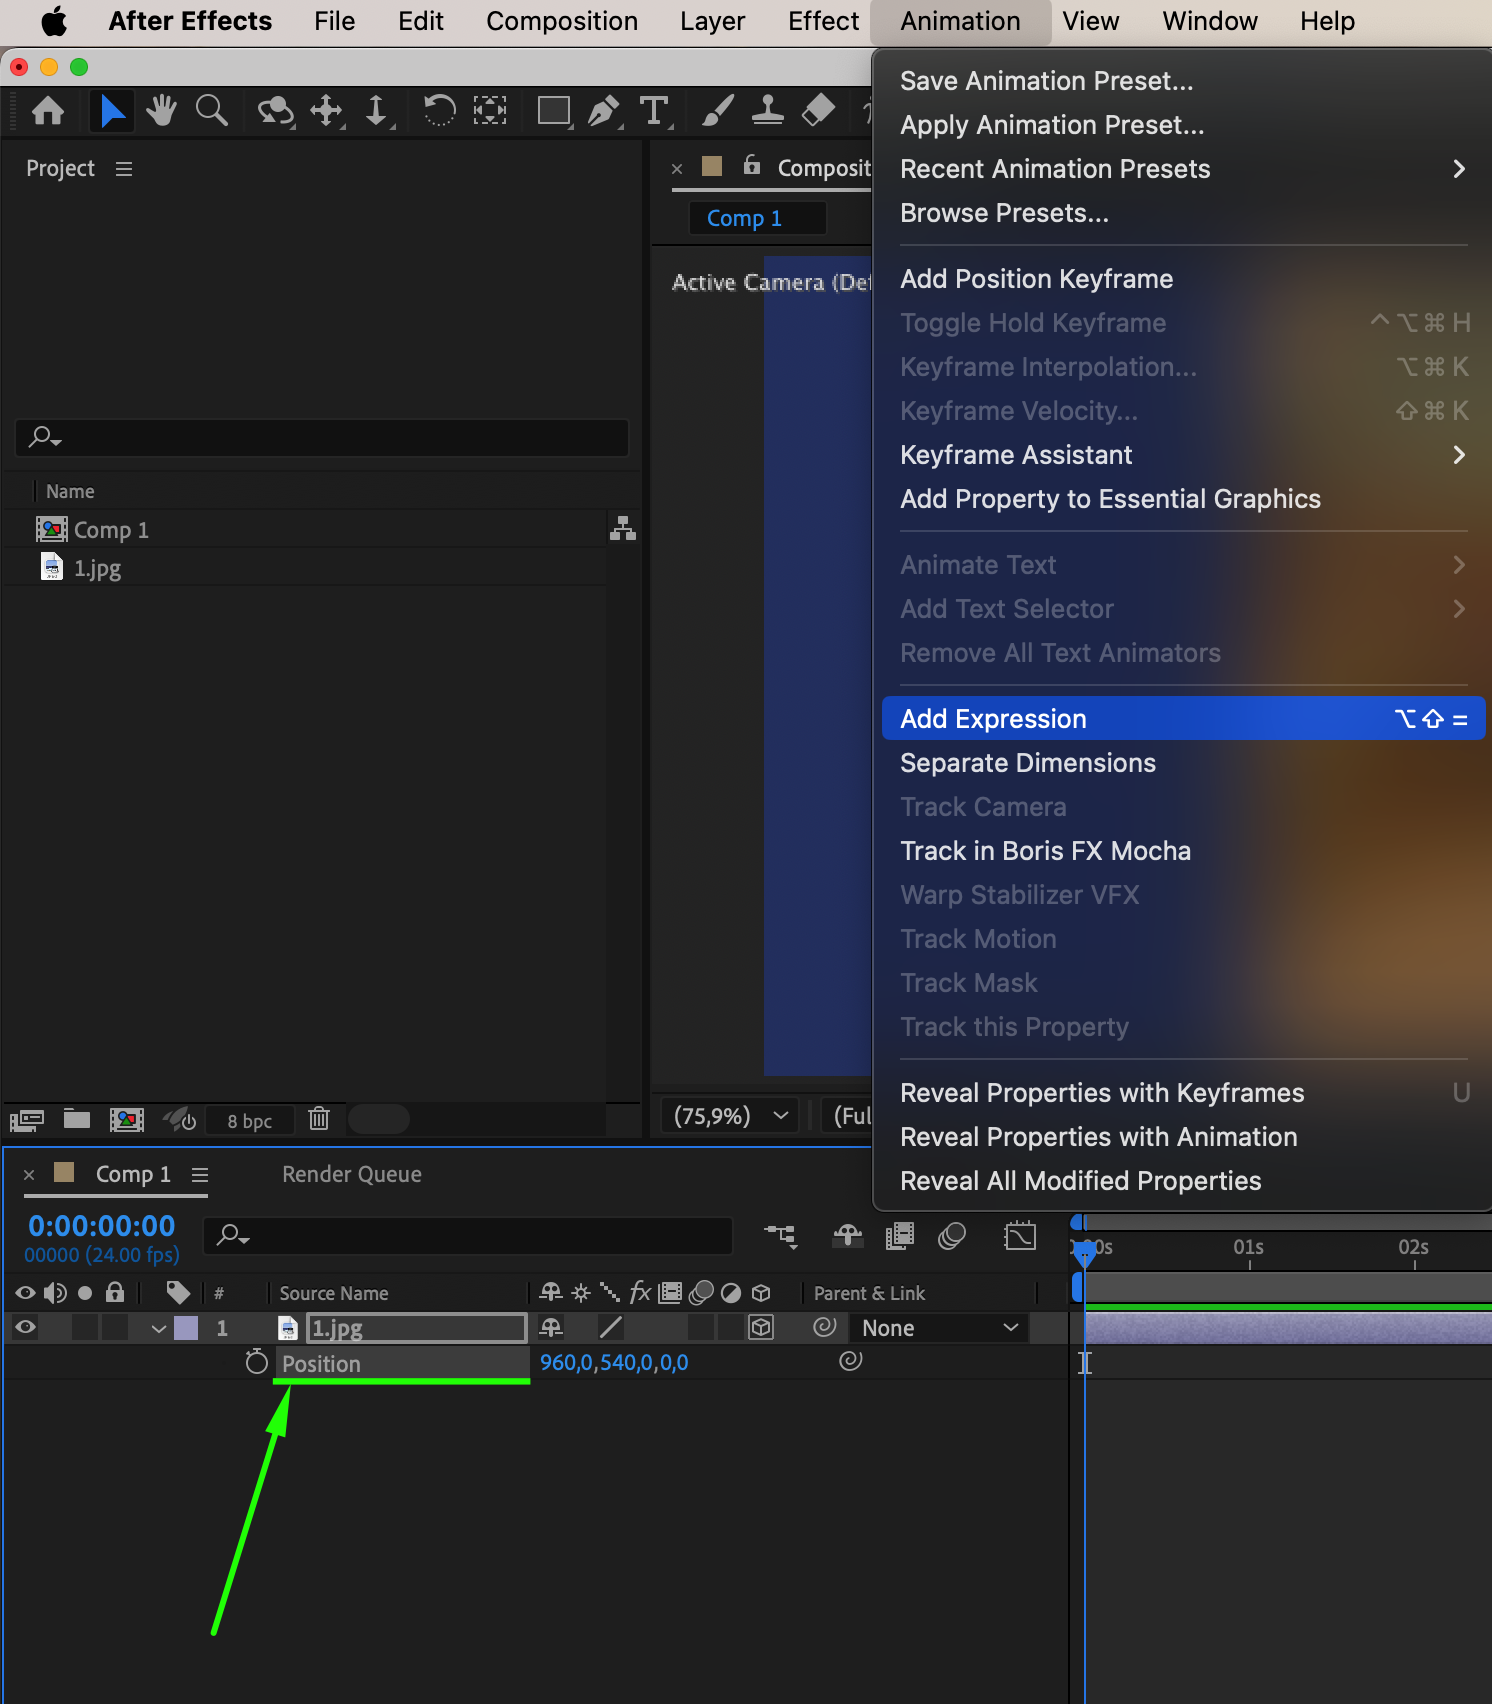This screenshot has width=1492, height=1704.
Task: Toggle 3D layer switch for 1.jpg
Action: pyautogui.click(x=761, y=1327)
